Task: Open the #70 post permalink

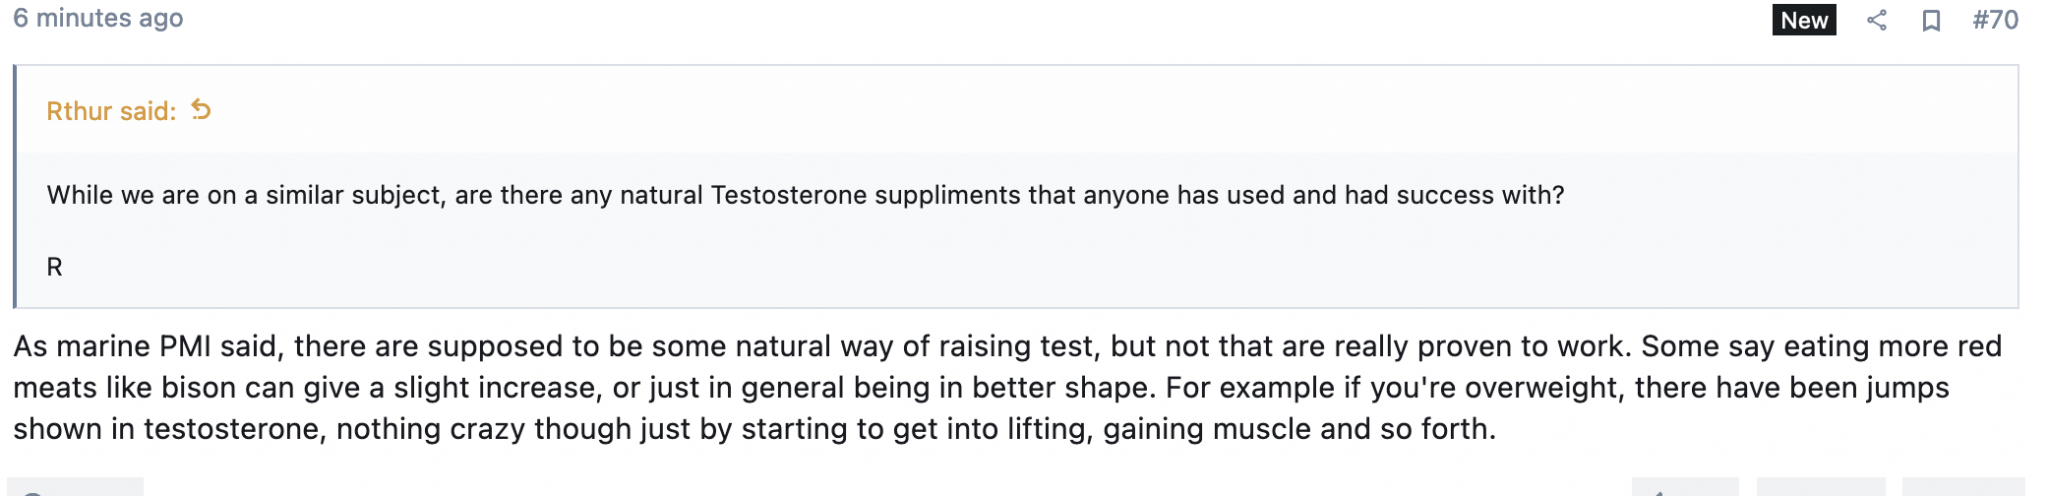Action: (1995, 20)
